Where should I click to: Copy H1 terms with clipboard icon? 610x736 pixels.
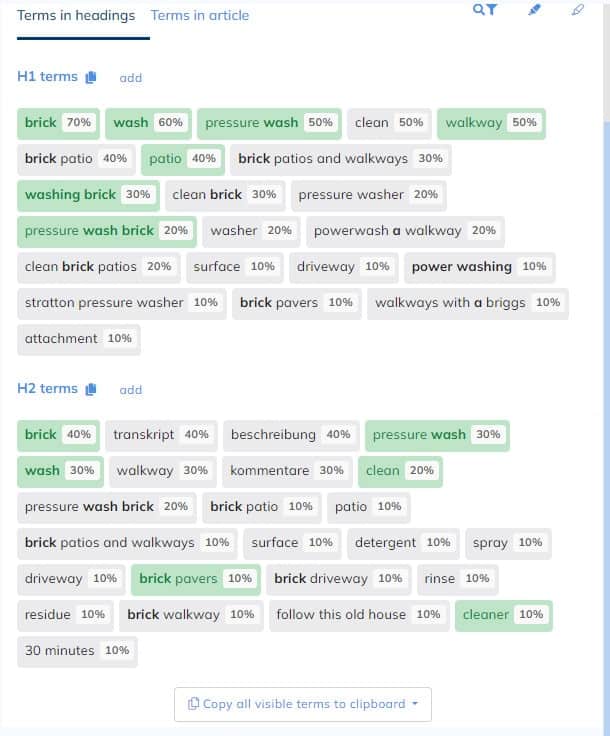click(x=91, y=77)
